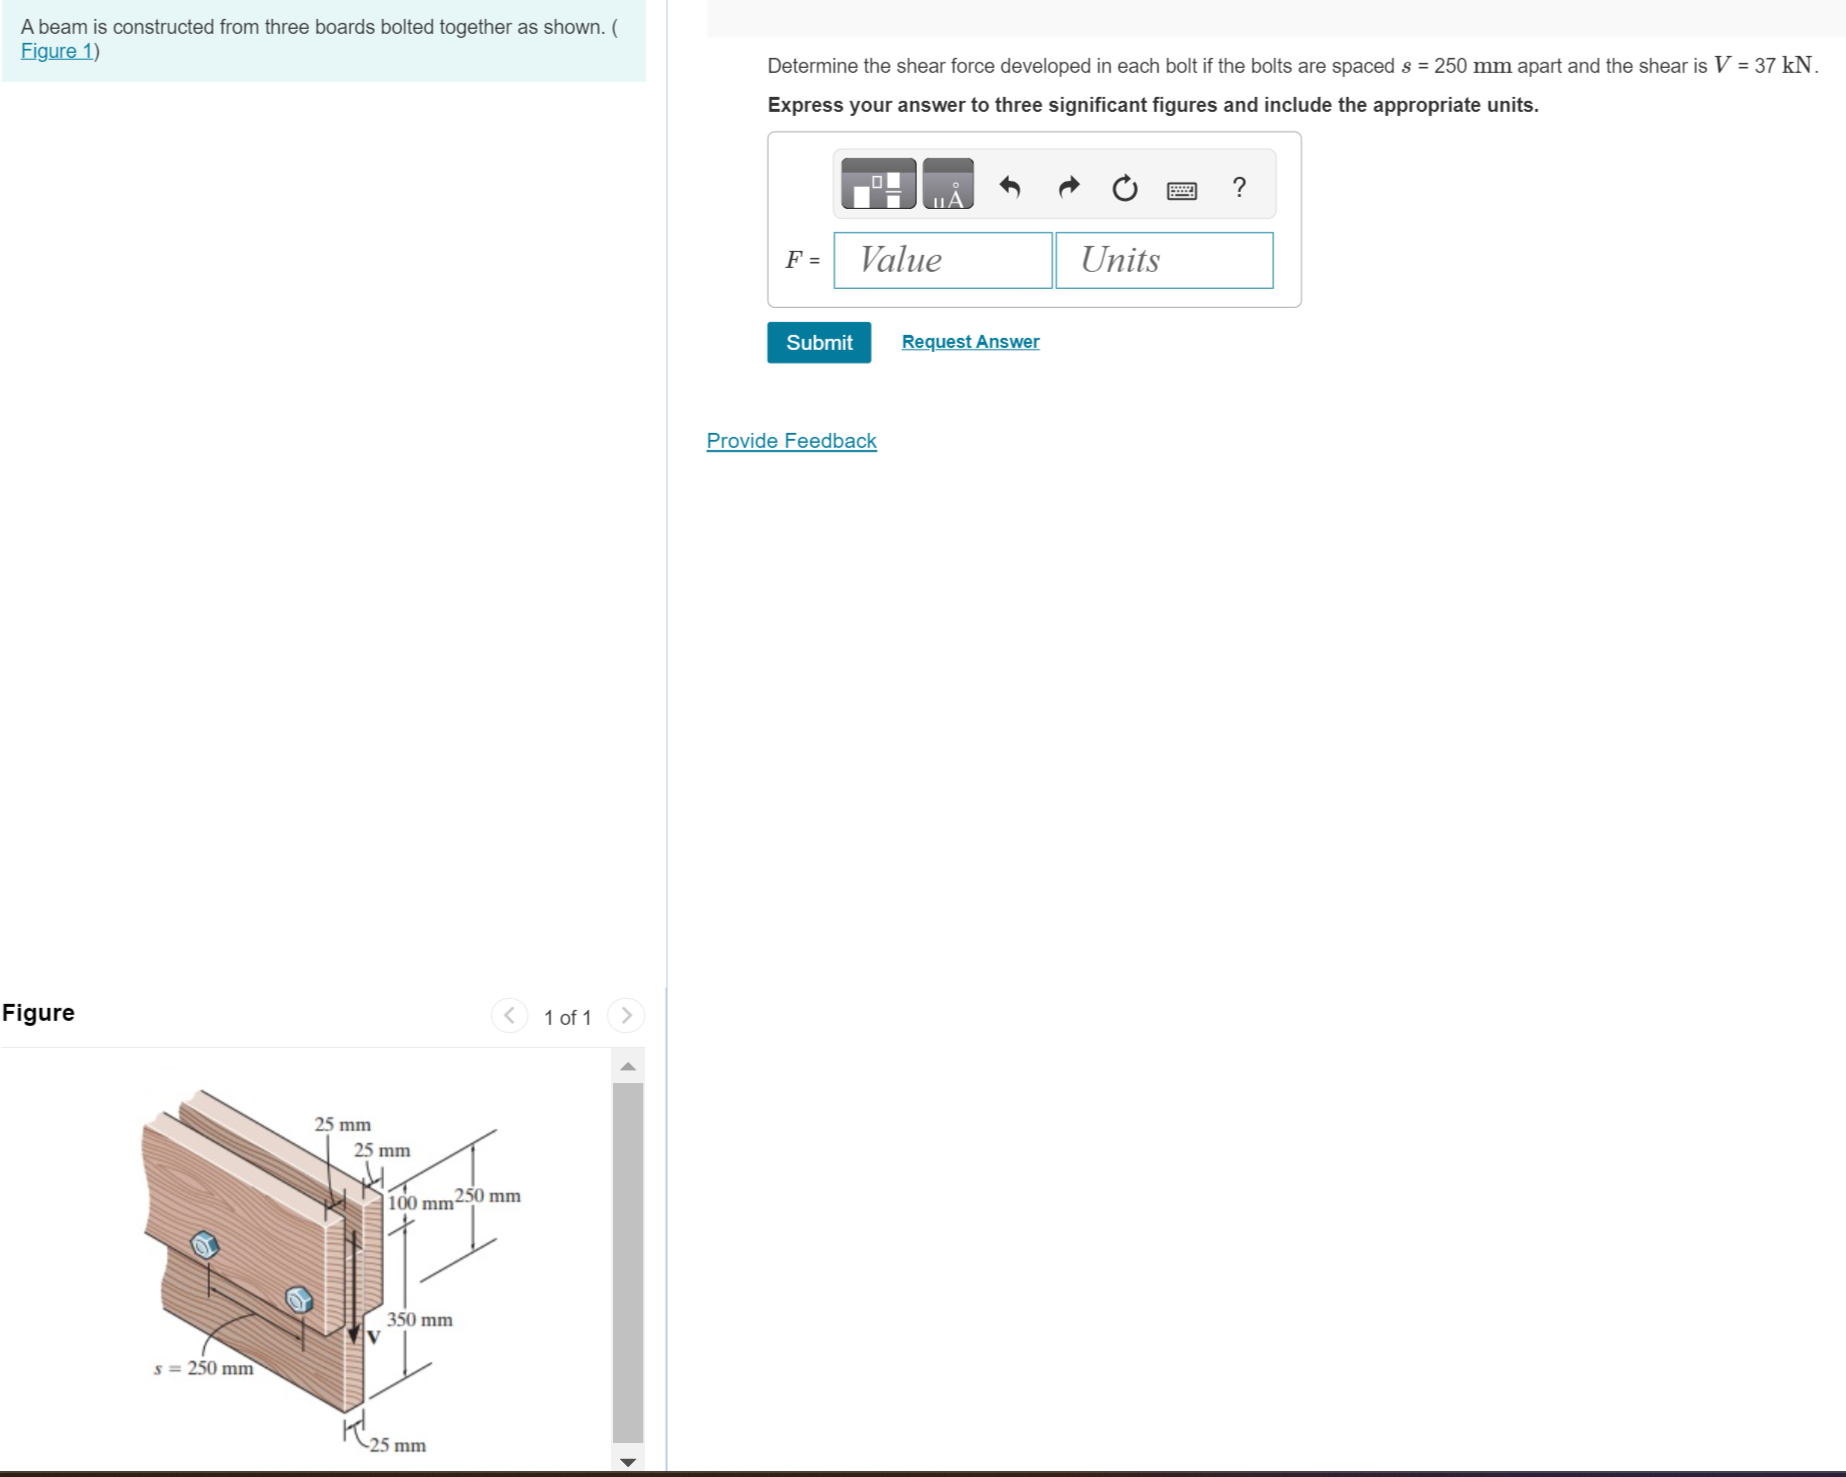The image size is (1846, 1477).
Task: Click the Units answer field
Action: pyautogui.click(x=1163, y=260)
